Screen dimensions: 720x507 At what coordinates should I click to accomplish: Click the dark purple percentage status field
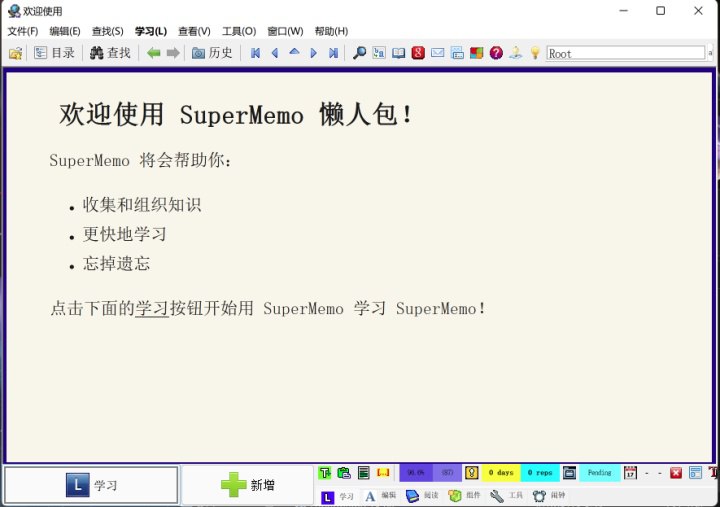click(x=416, y=473)
